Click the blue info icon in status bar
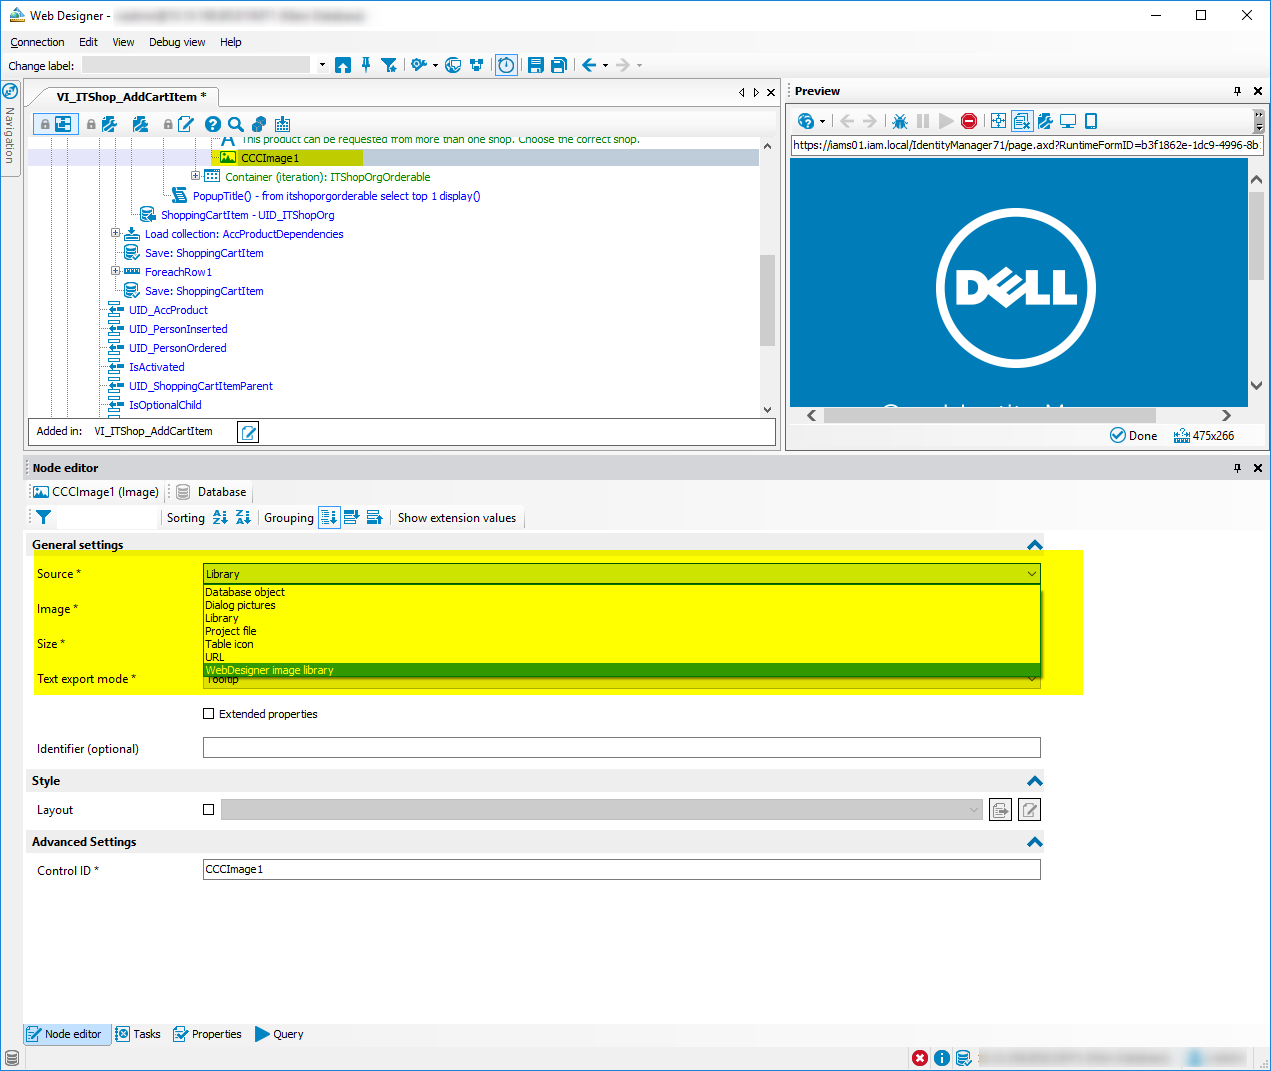Image resolution: width=1271 pixels, height=1071 pixels. 942,1058
